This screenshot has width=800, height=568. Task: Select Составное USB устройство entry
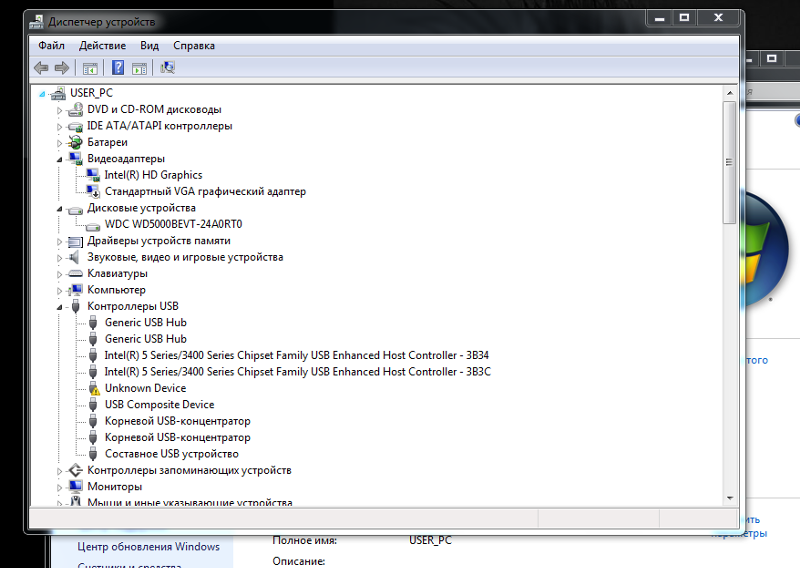[x=171, y=454]
